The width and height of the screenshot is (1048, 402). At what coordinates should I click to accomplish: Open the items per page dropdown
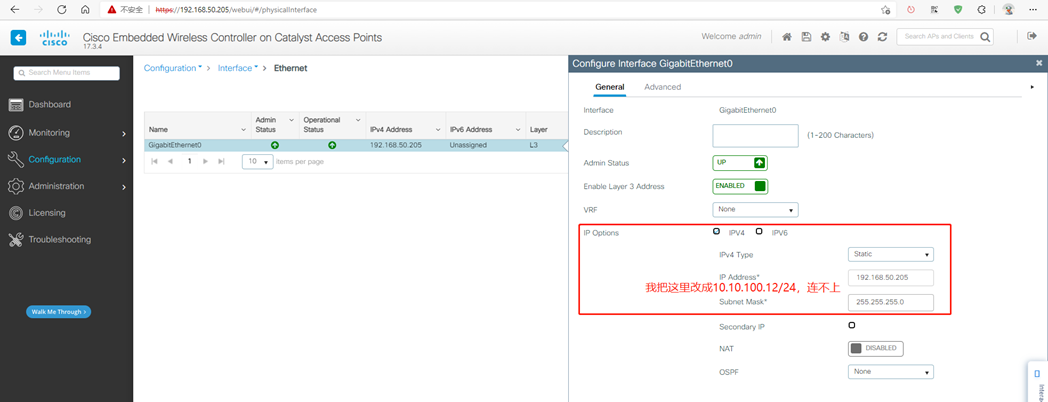(x=257, y=162)
